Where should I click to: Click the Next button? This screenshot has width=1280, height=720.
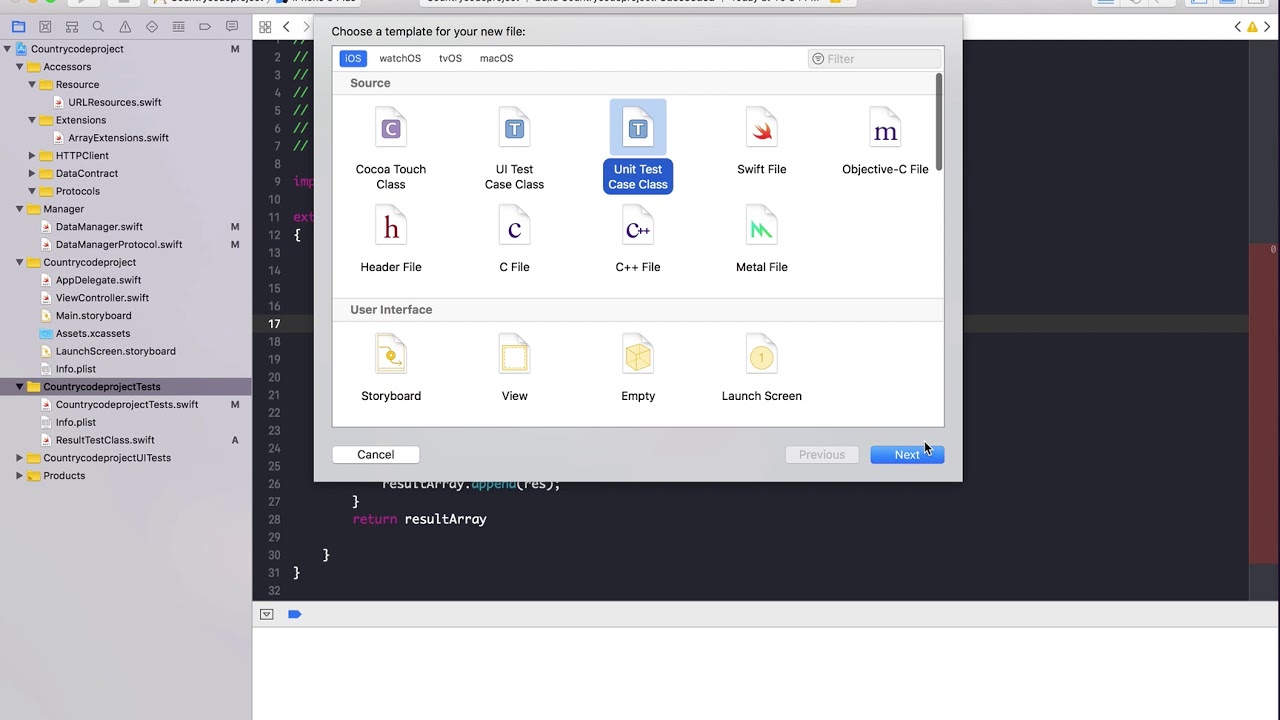point(907,454)
